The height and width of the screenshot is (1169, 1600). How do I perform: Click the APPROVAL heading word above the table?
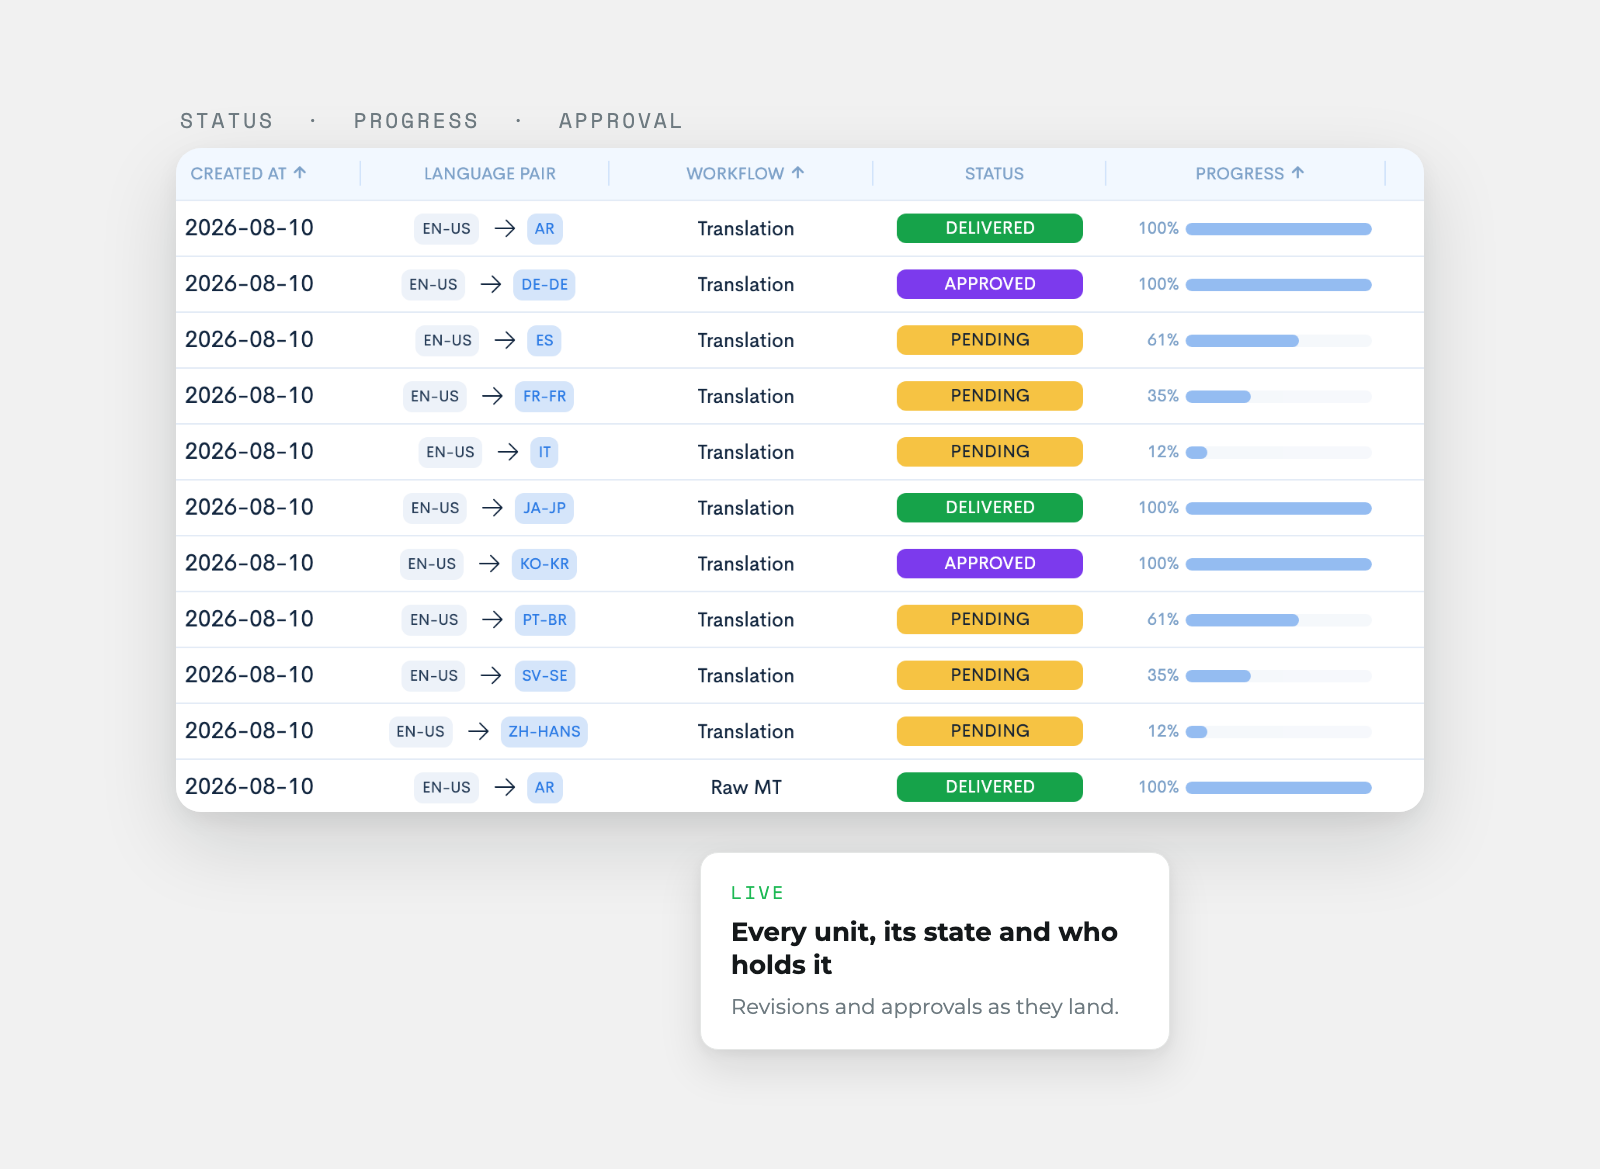point(620,121)
